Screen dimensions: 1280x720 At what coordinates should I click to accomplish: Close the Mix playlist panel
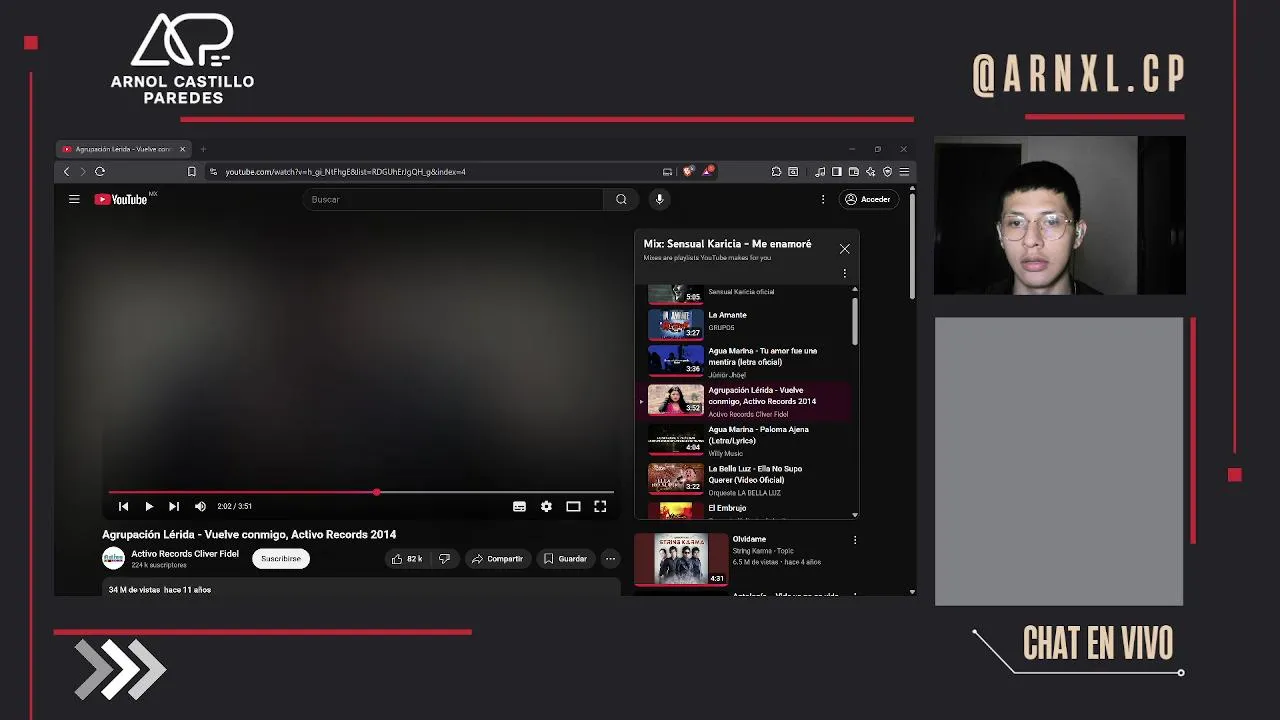click(845, 249)
